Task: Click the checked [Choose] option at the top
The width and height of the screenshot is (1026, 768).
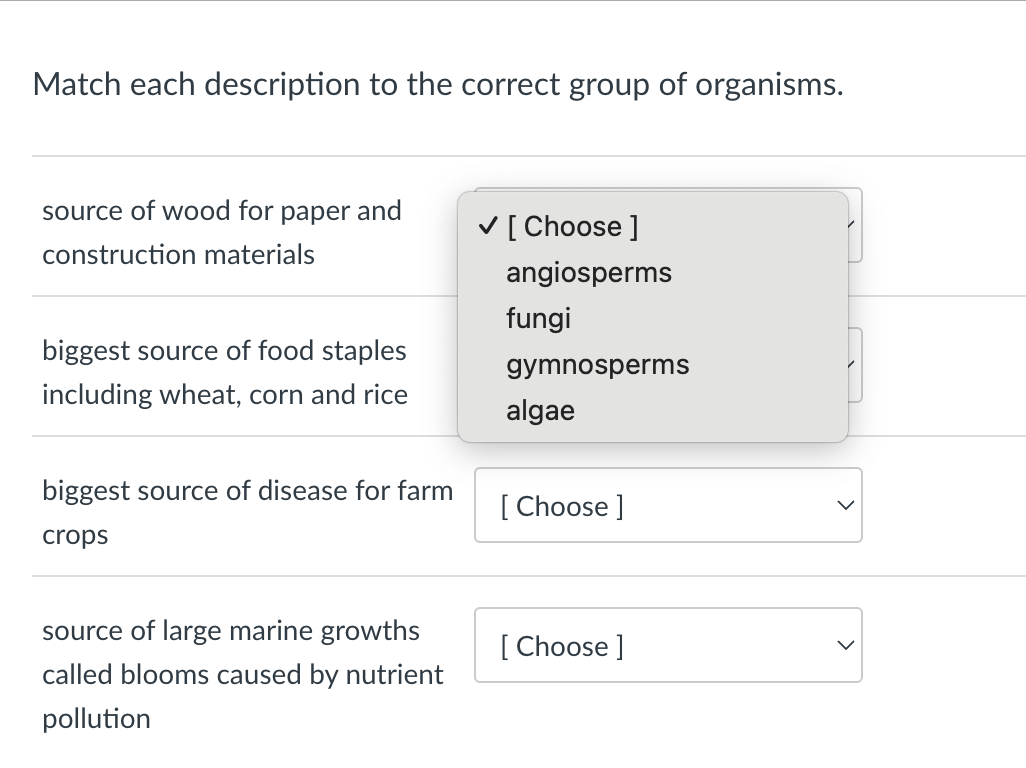Action: [x=570, y=226]
